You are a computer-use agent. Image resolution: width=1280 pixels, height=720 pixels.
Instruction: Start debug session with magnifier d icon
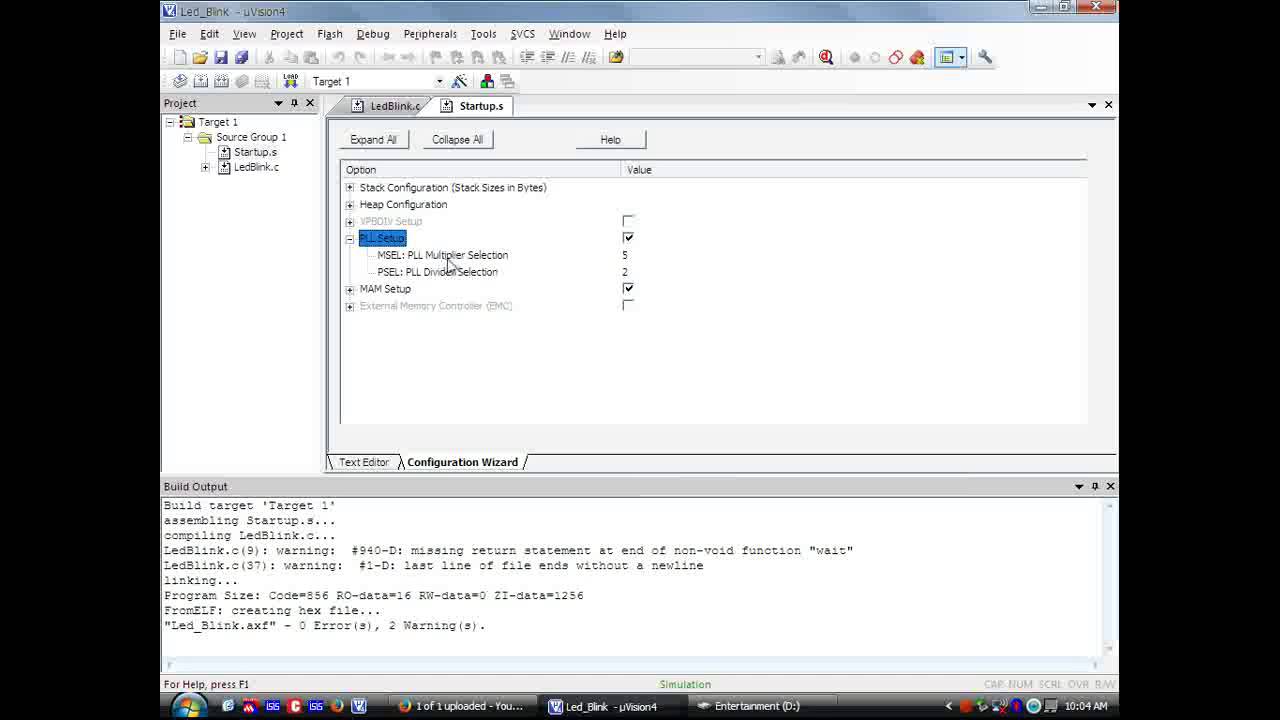tap(826, 57)
